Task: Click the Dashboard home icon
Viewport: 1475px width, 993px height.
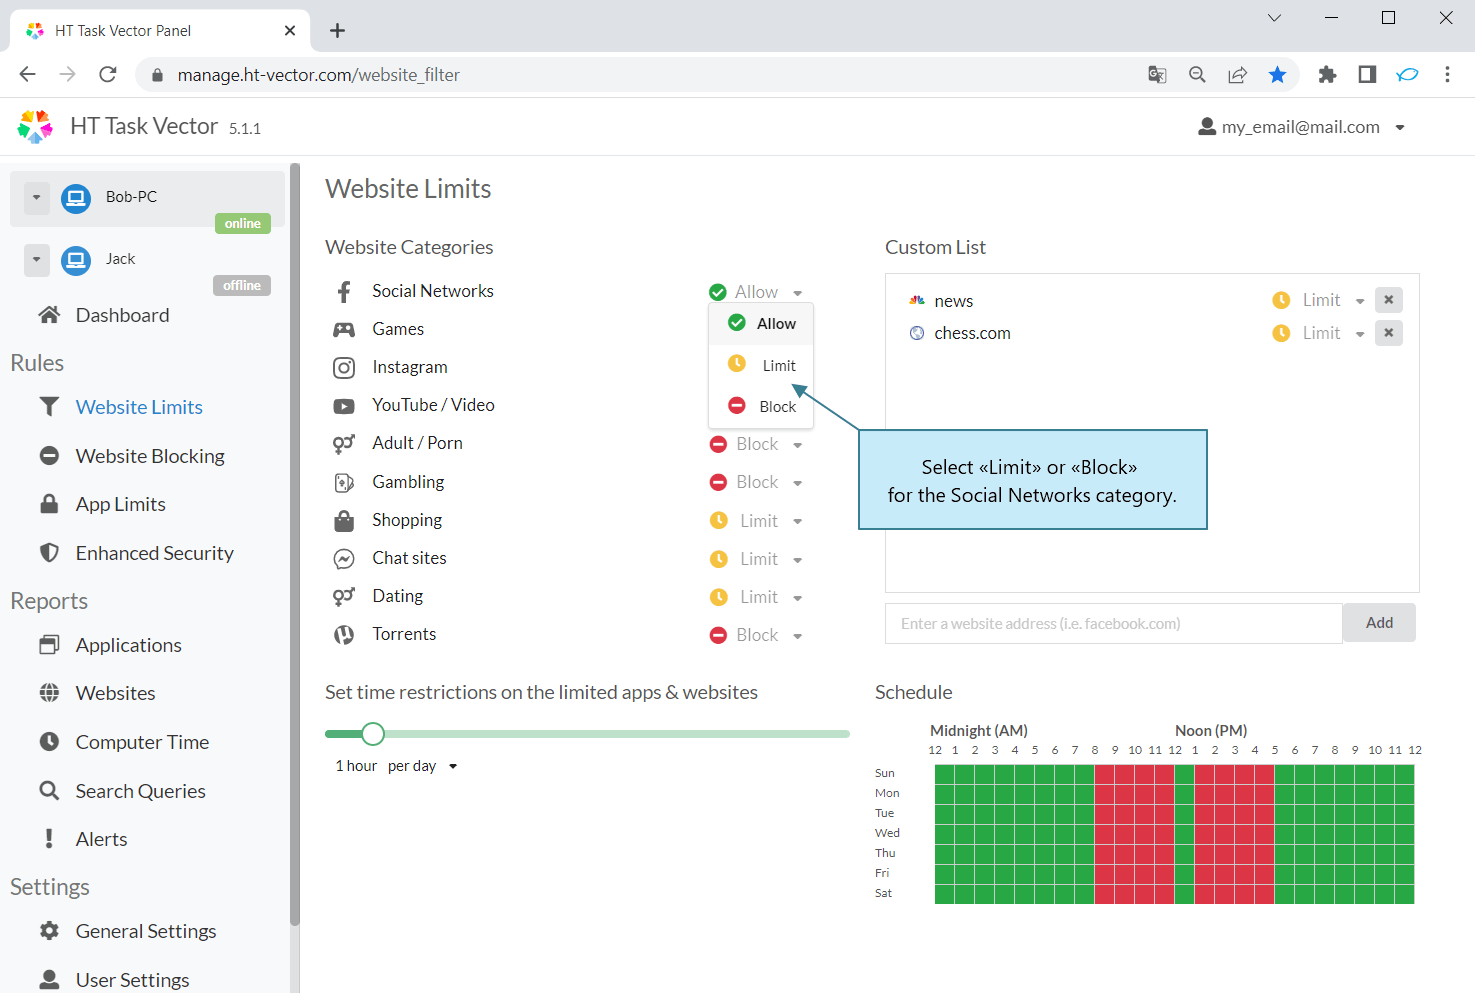Action: [x=49, y=315]
